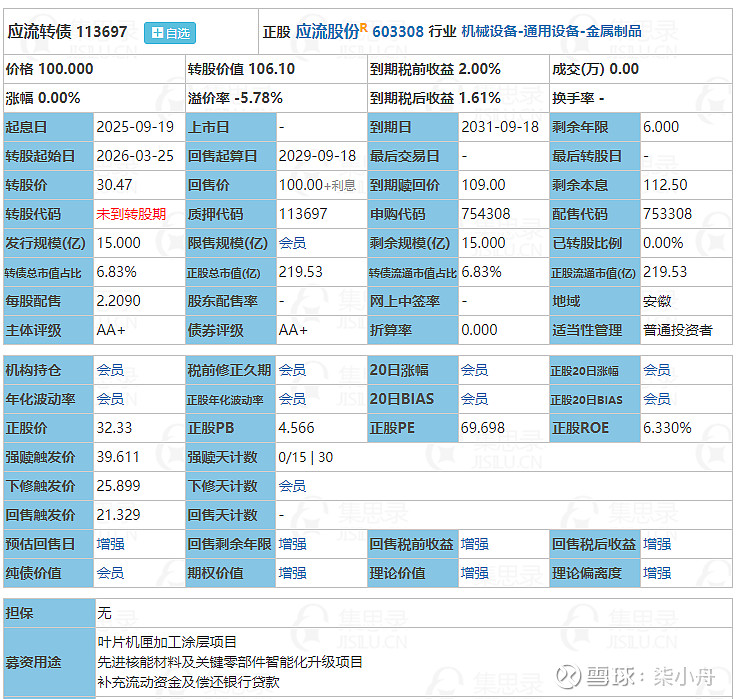Select the 到期赎回价 value 109.00
Viewport: 737px width, 699px height.
[483, 185]
